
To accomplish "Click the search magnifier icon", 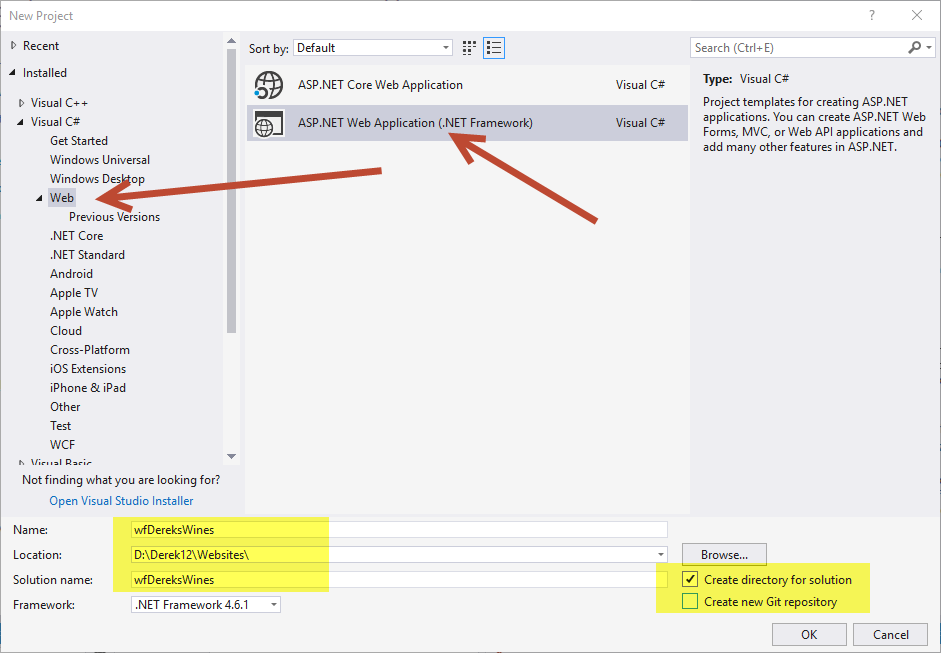I will click(915, 47).
